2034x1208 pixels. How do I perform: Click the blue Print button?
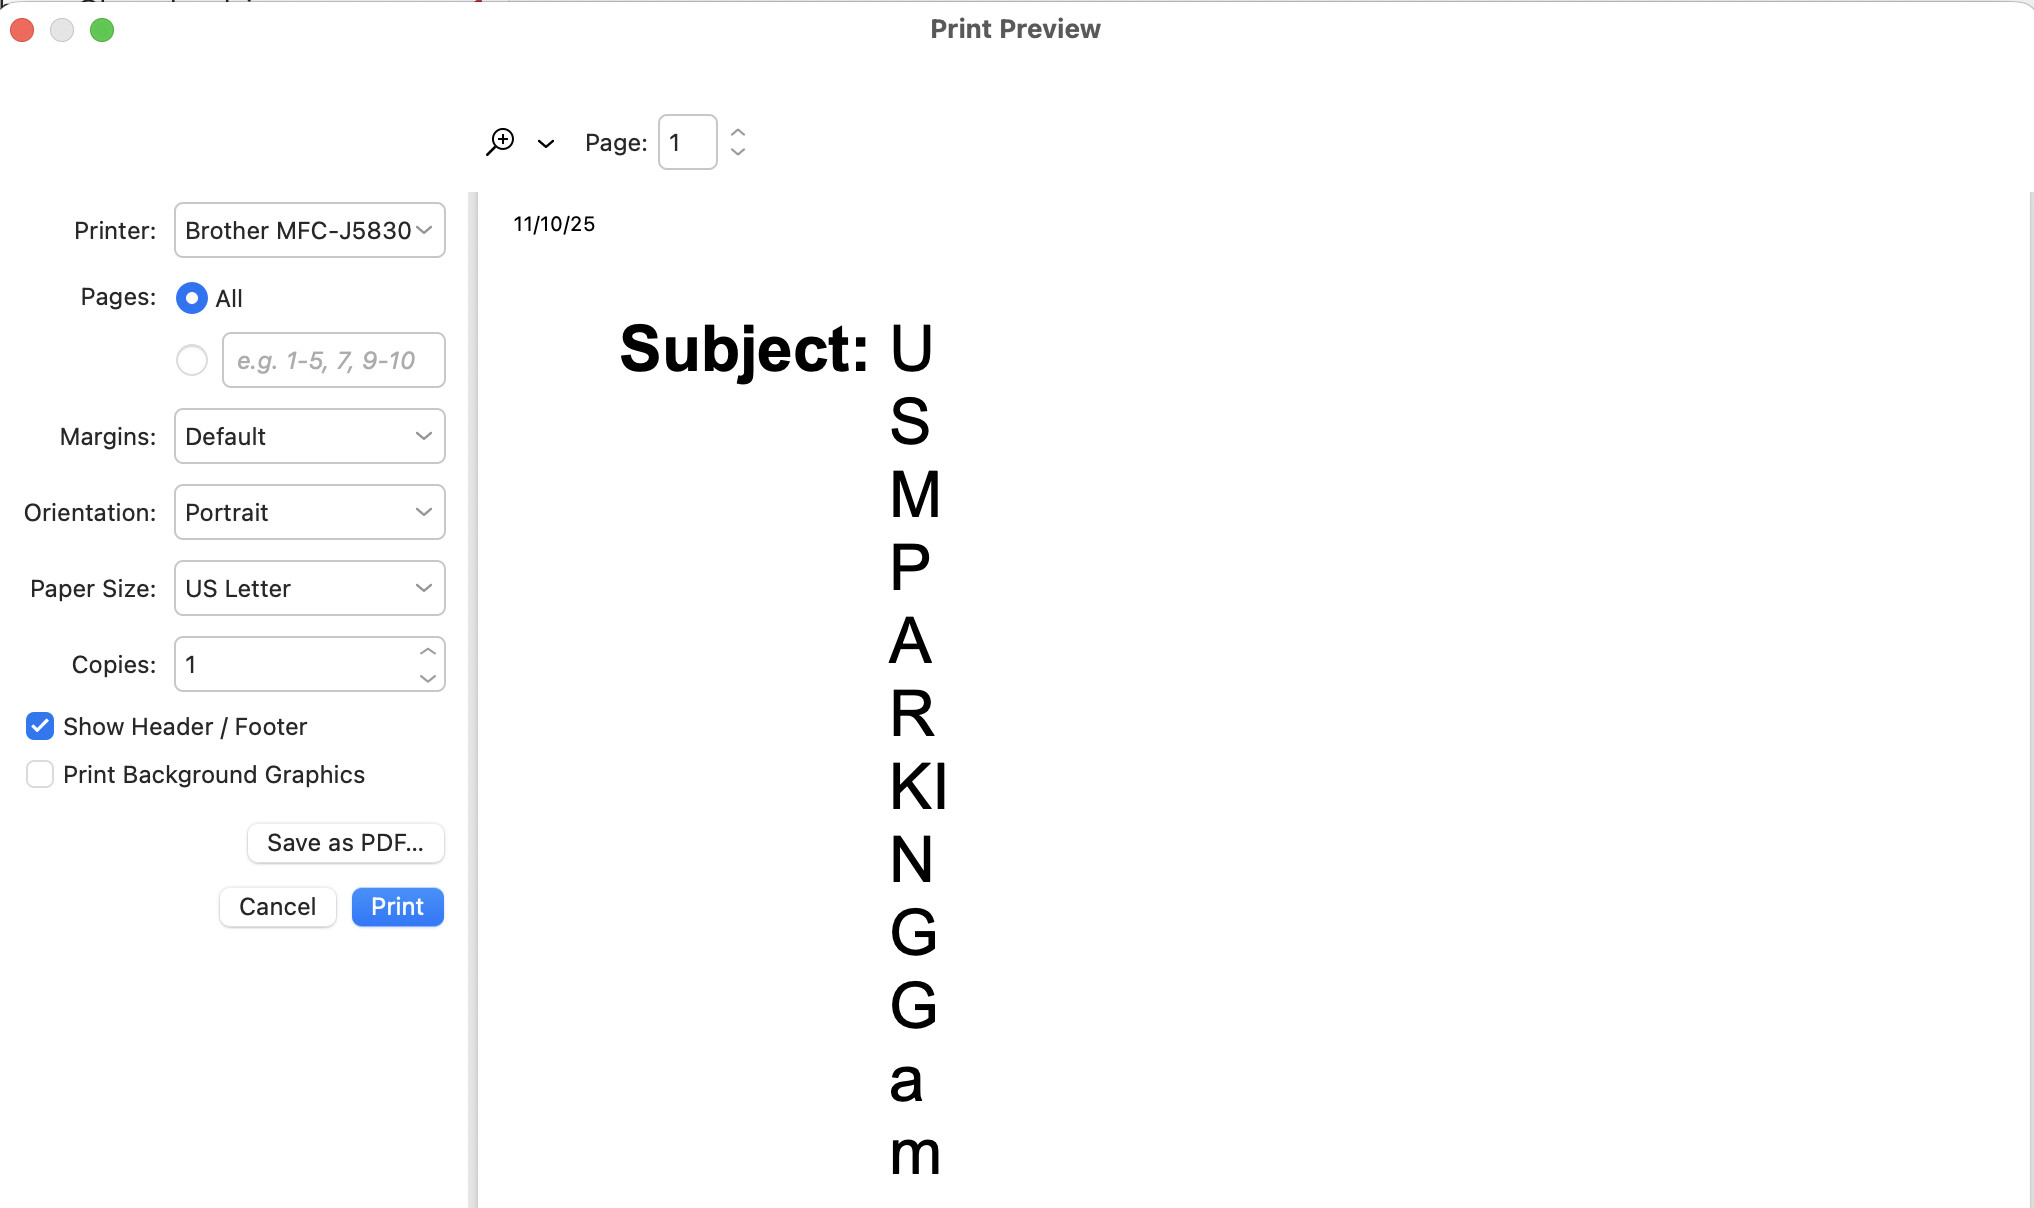(397, 907)
